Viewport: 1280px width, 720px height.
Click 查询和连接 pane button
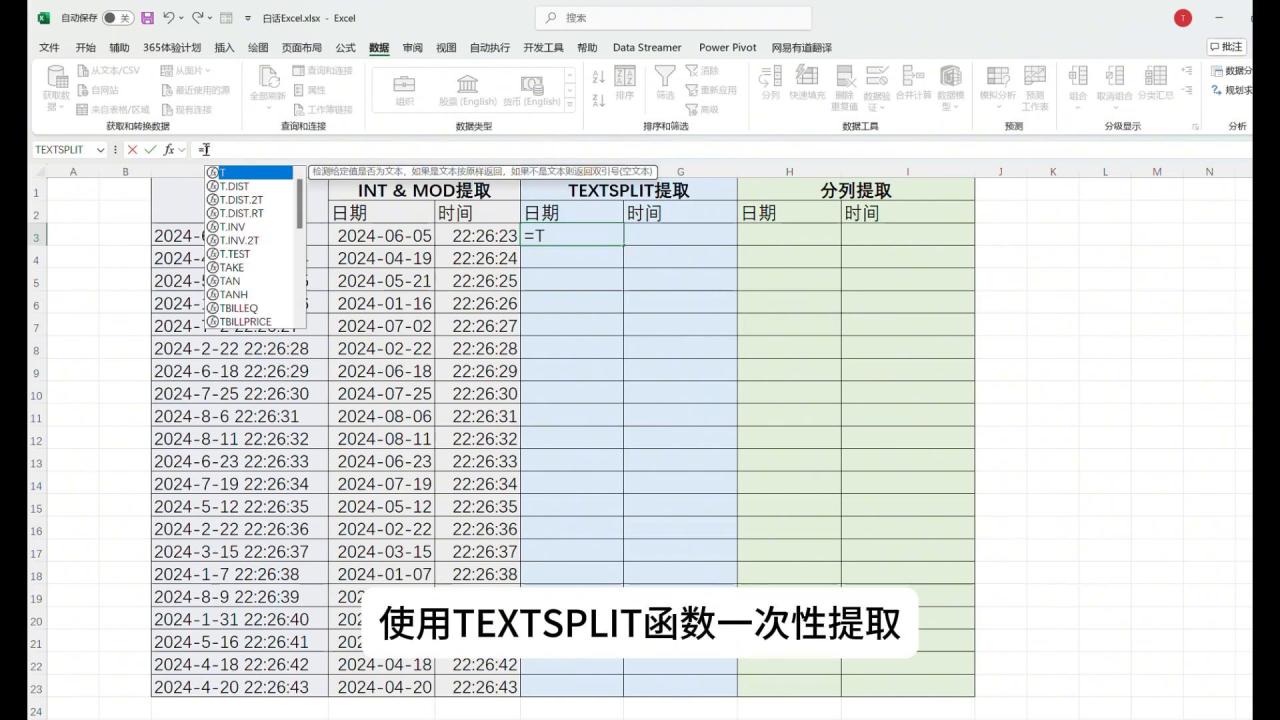[x=322, y=71]
